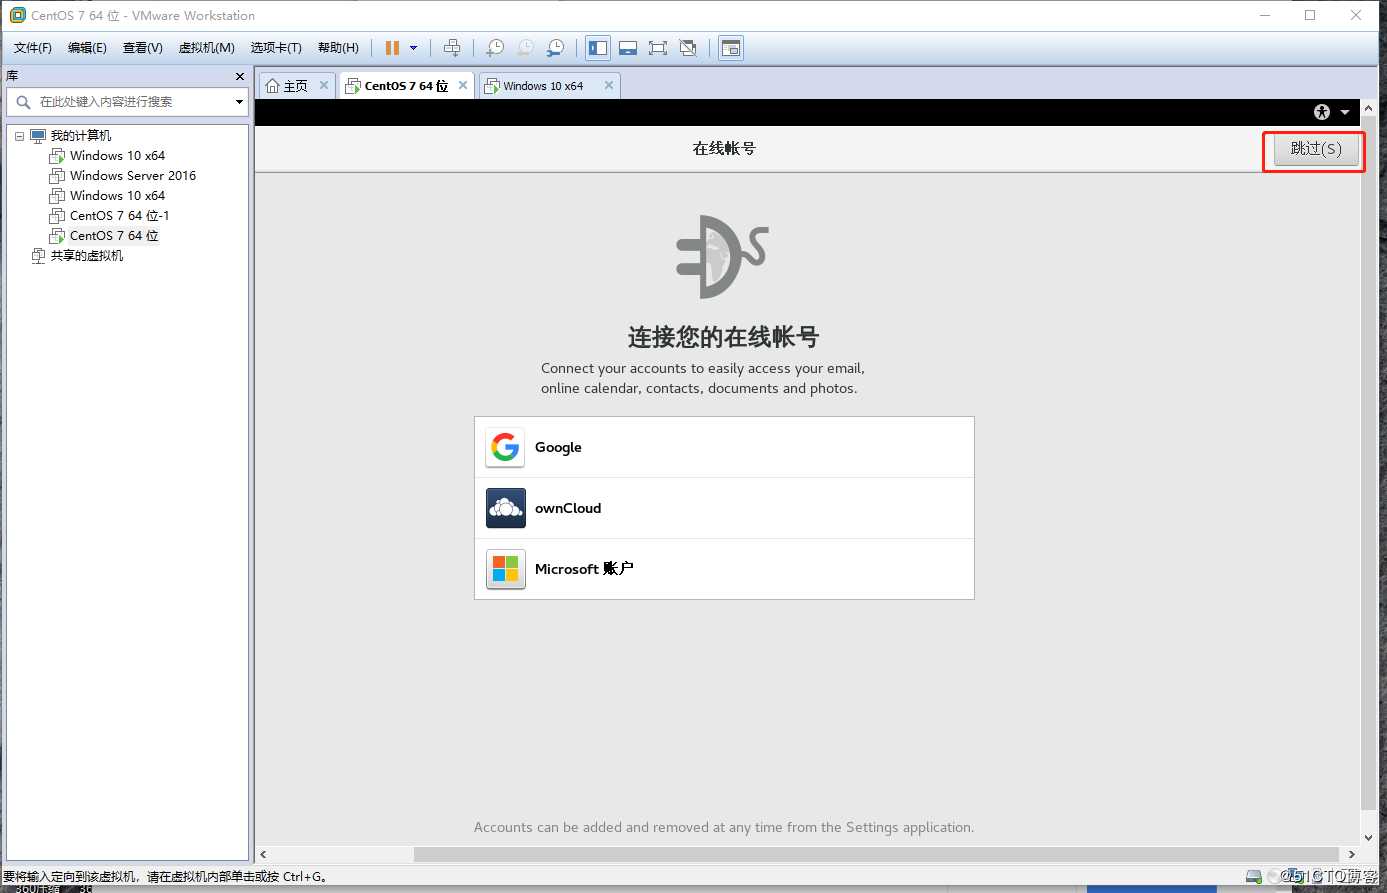Click the vertical scrollbar down arrow
Viewport: 1387px width, 893px height.
(x=1369, y=838)
